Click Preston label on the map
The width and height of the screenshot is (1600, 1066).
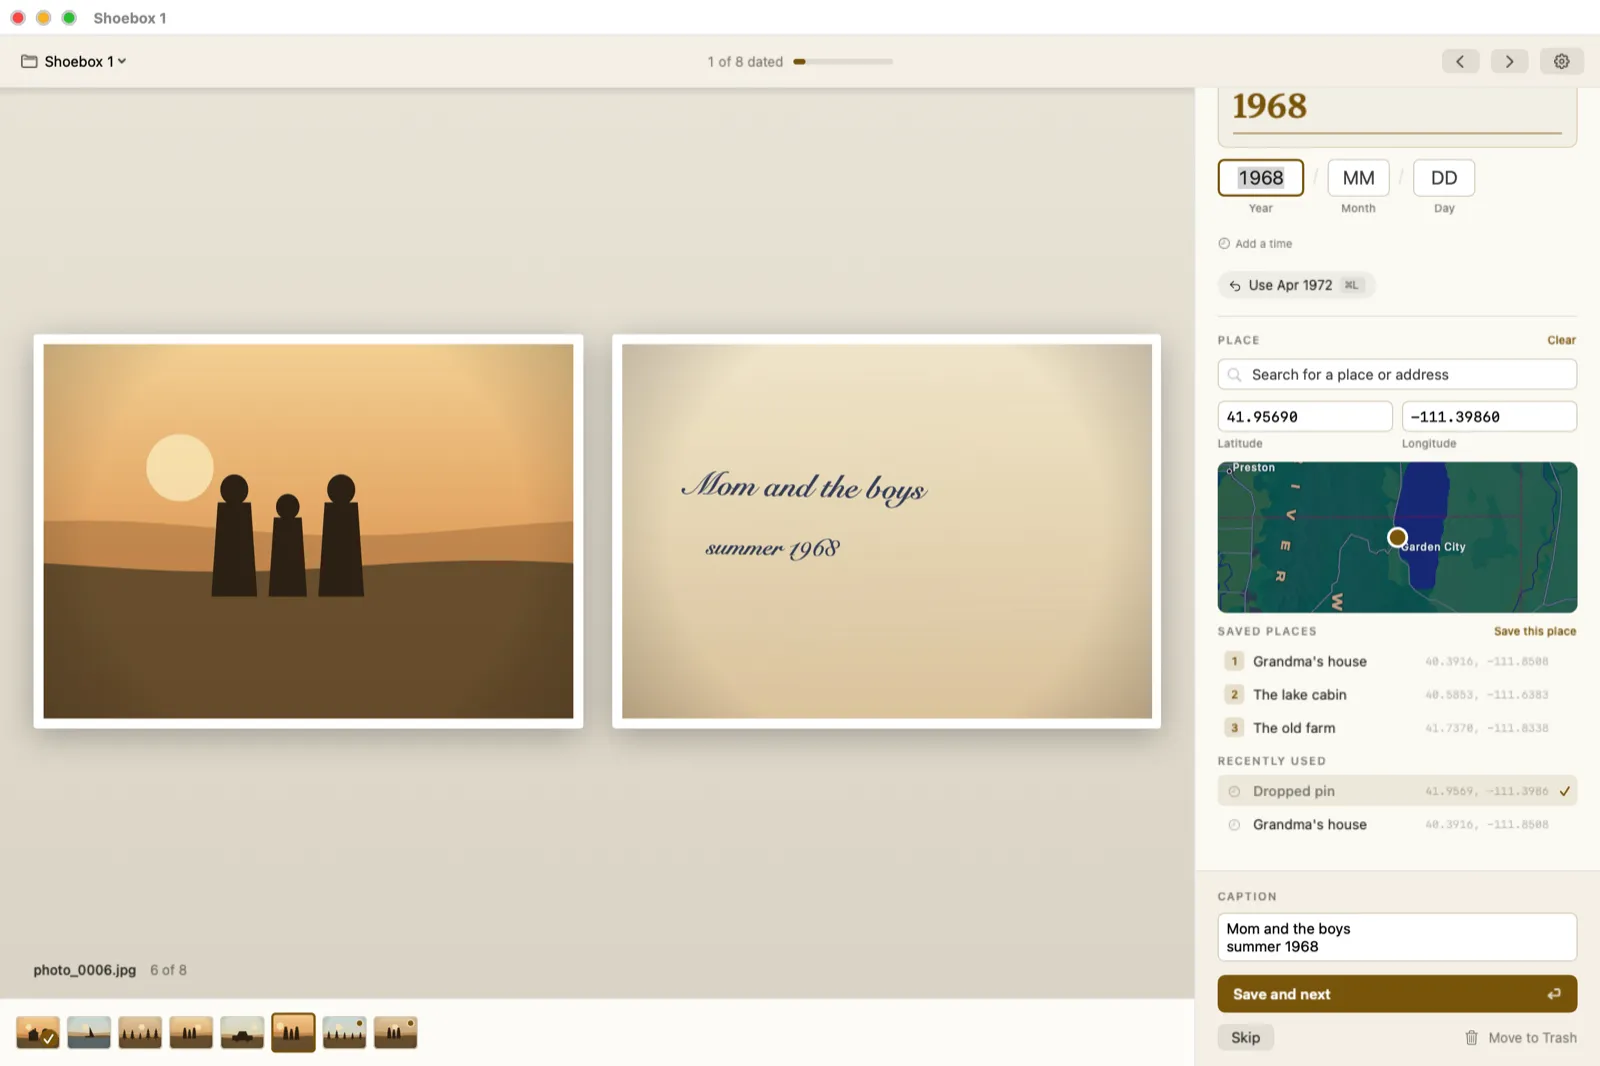[x=1253, y=468]
